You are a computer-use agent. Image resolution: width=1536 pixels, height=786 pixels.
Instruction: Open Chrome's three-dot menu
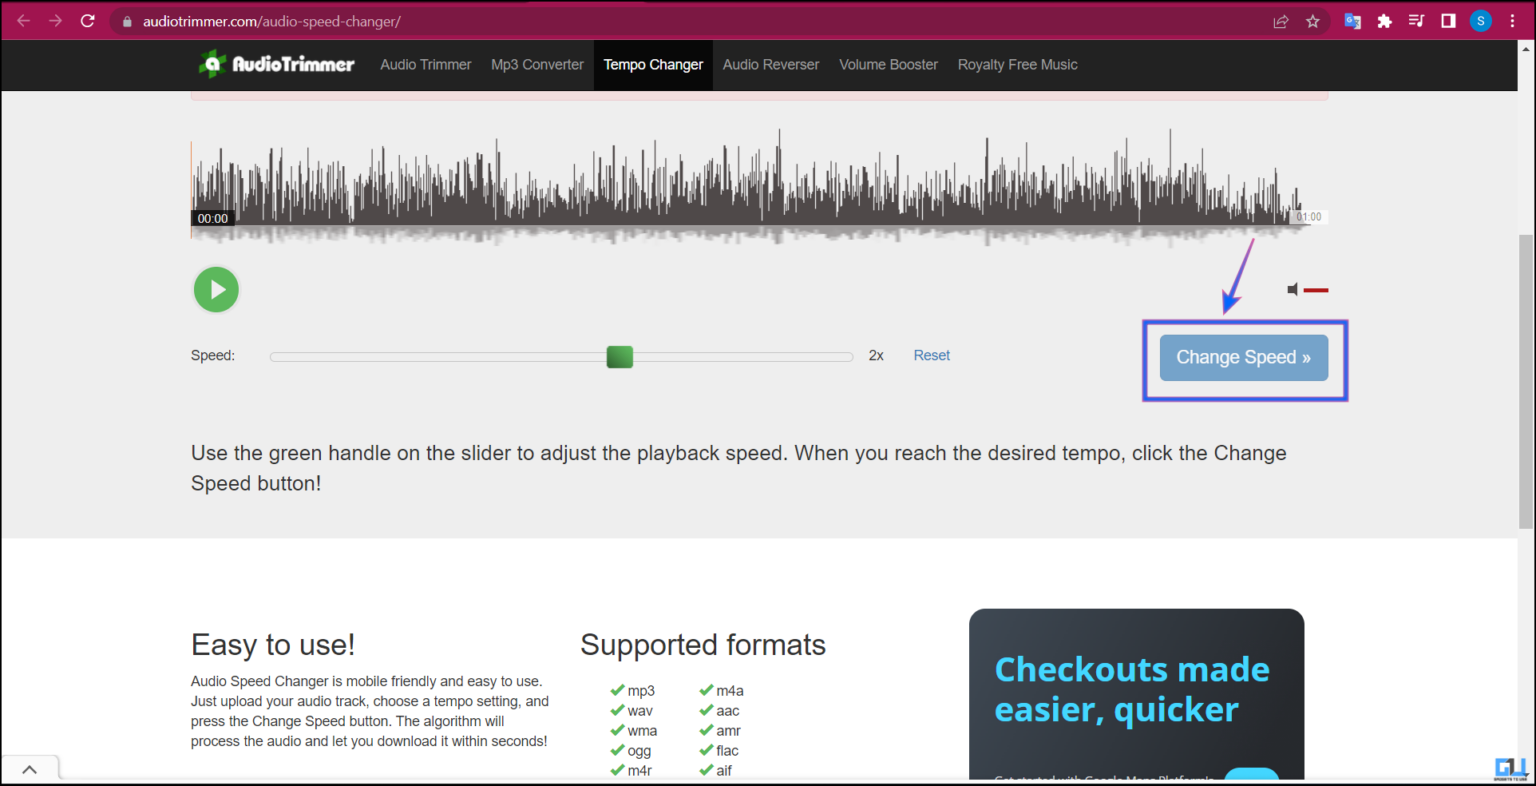(x=1512, y=20)
